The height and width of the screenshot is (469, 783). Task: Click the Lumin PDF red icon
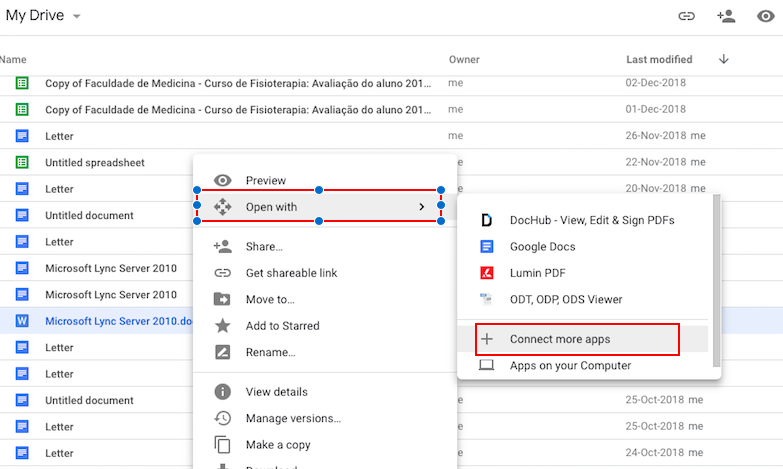click(486, 273)
